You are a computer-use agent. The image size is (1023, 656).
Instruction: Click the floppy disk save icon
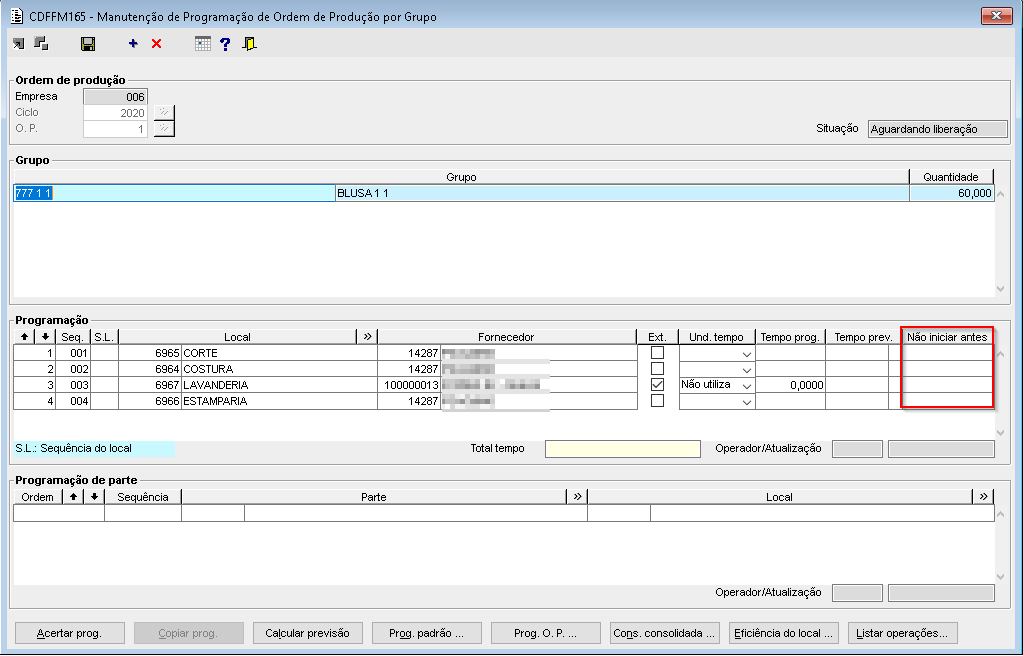(88, 44)
